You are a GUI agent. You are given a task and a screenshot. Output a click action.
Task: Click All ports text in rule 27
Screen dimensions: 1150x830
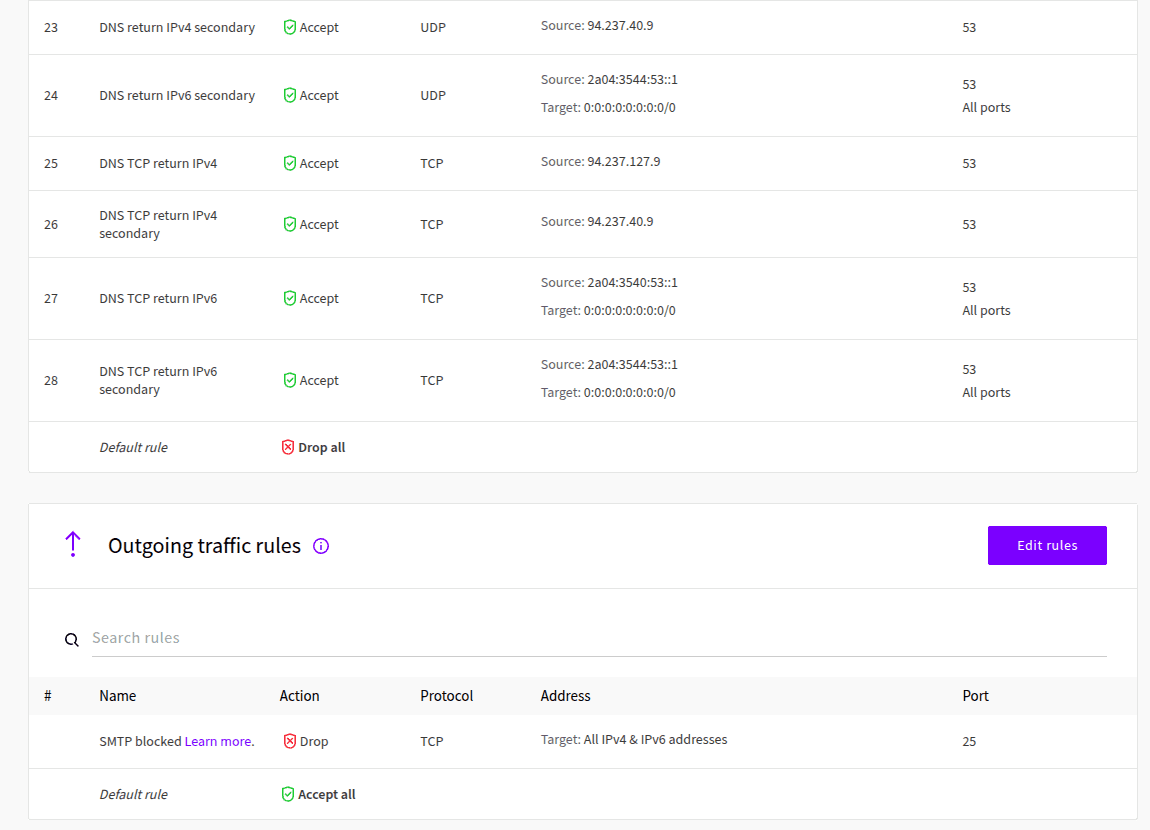click(986, 310)
